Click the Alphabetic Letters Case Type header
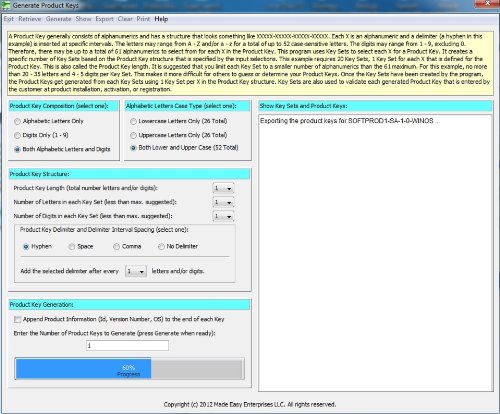This screenshot has height=414, width=500. [187, 106]
